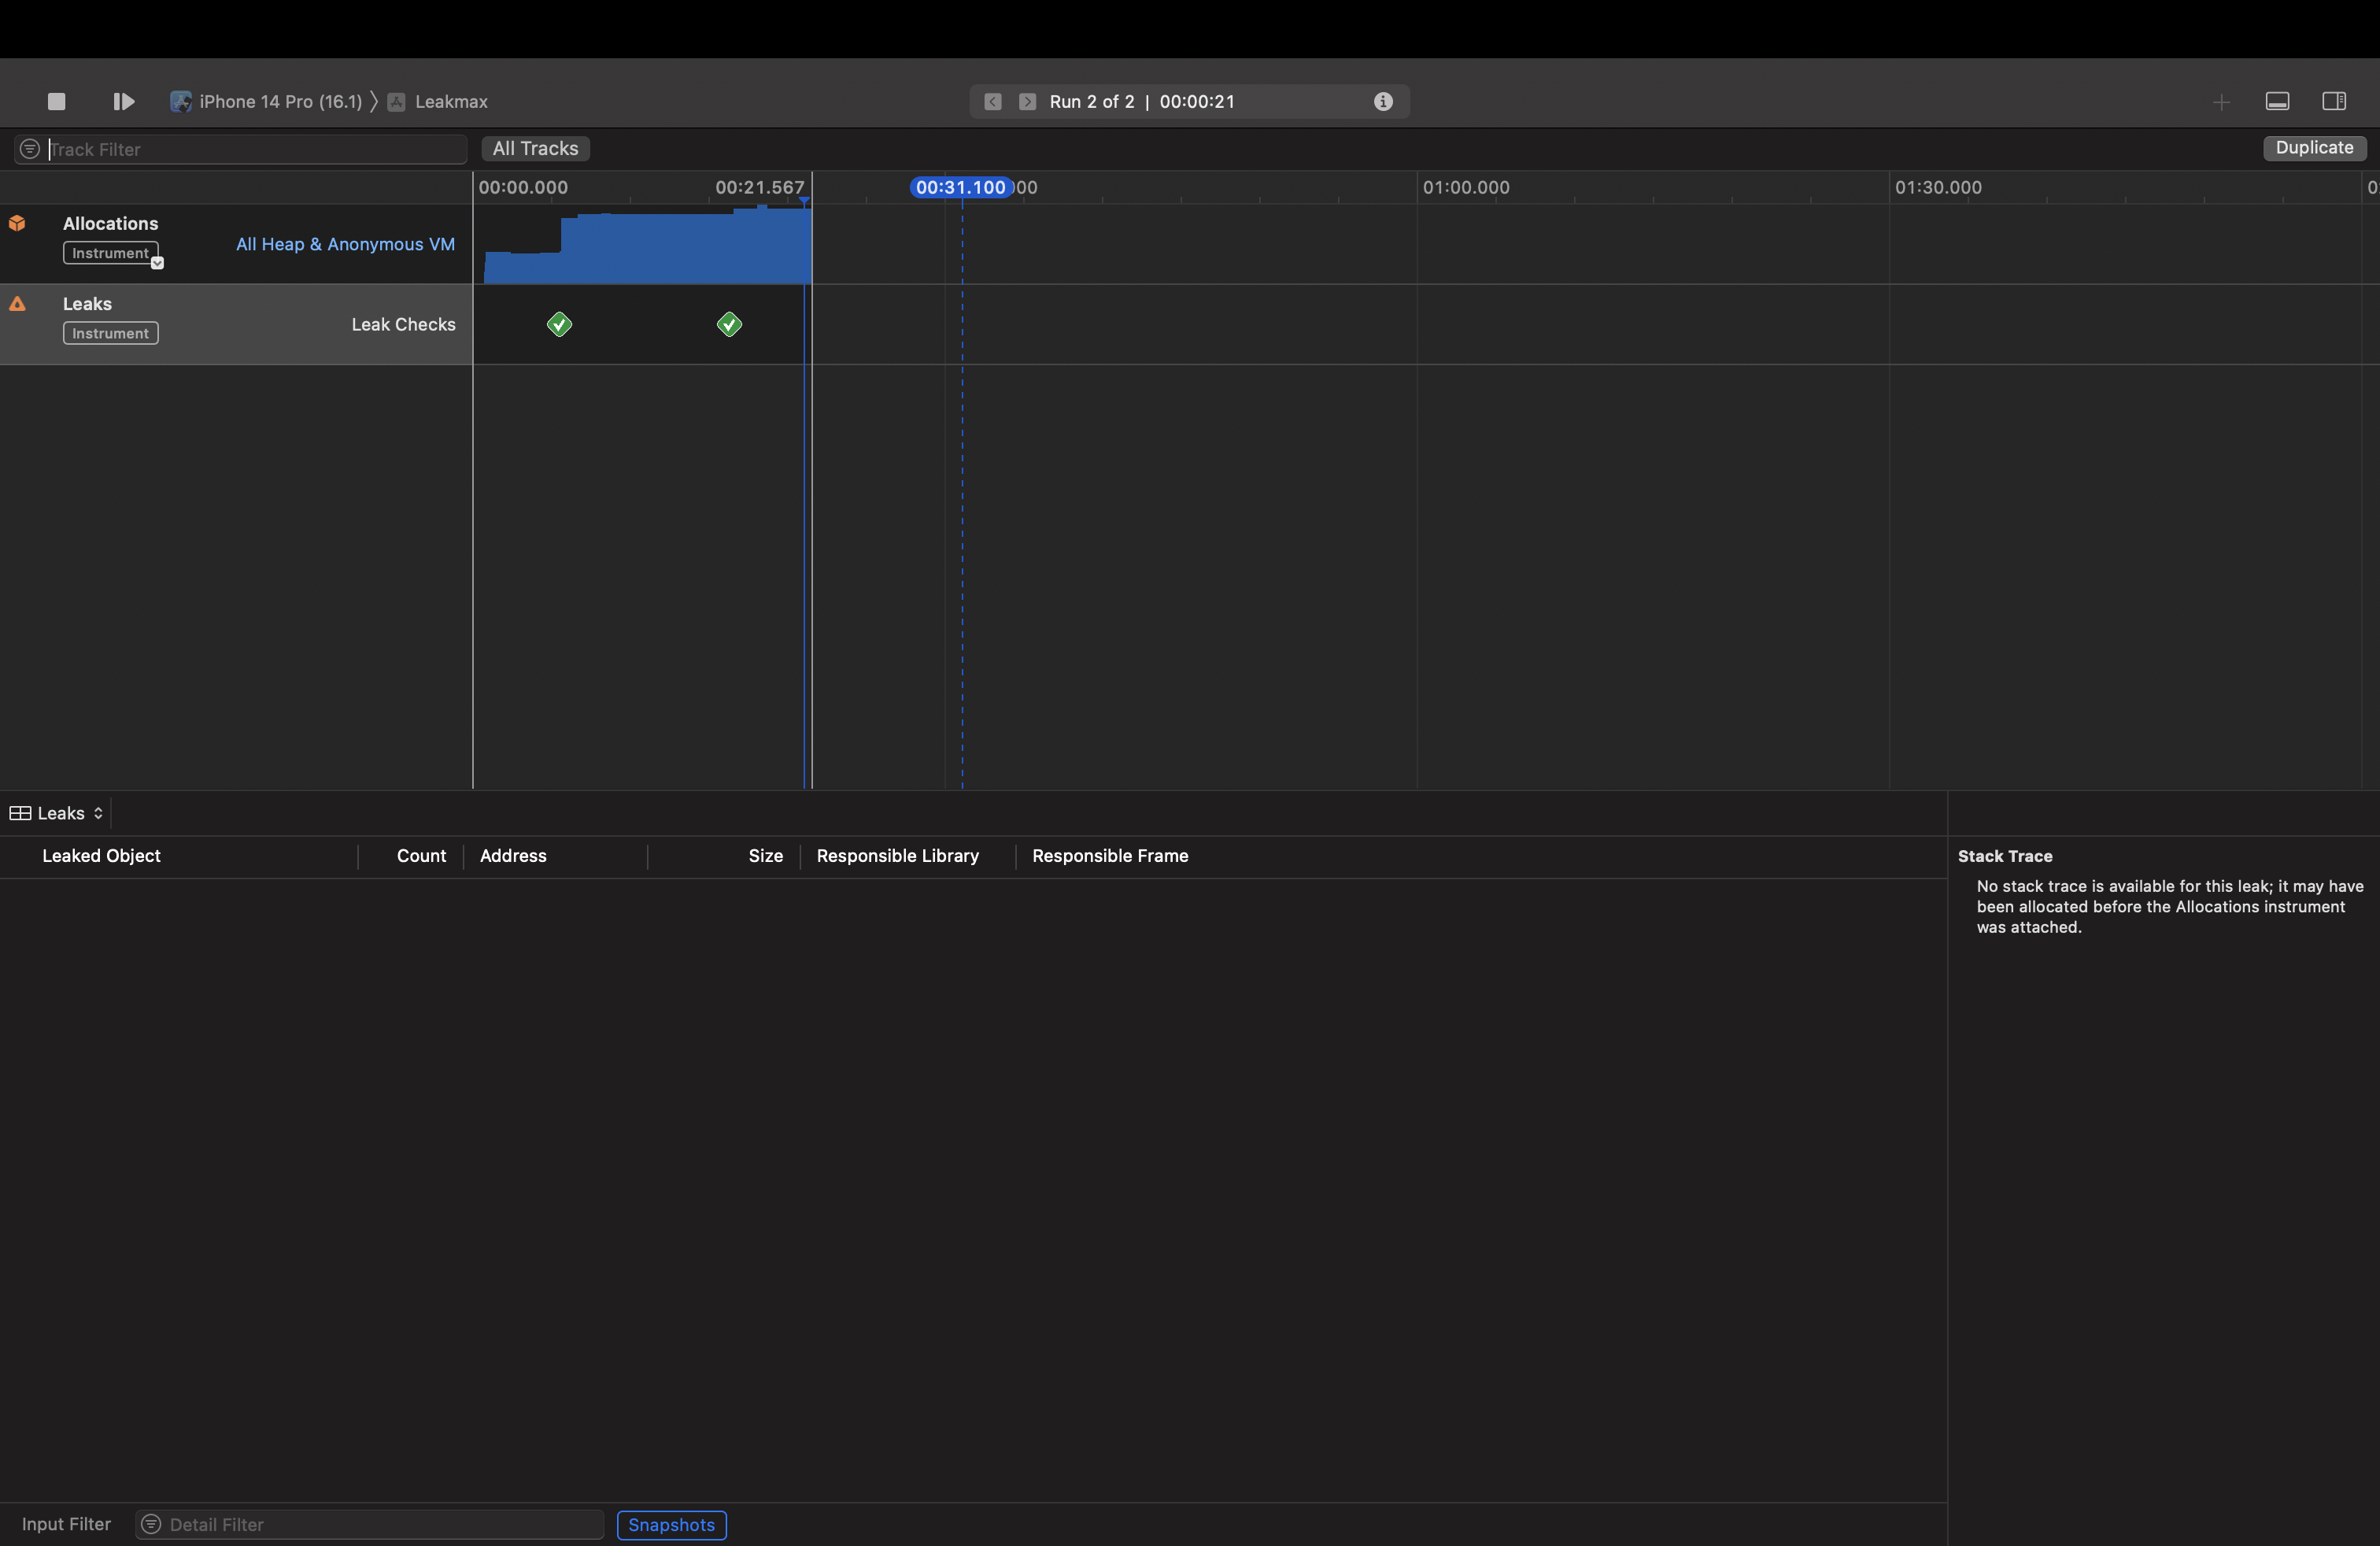Select the Allocations instrument cube icon
The height and width of the screenshot is (1546, 2380).
(x=18, y=223)
